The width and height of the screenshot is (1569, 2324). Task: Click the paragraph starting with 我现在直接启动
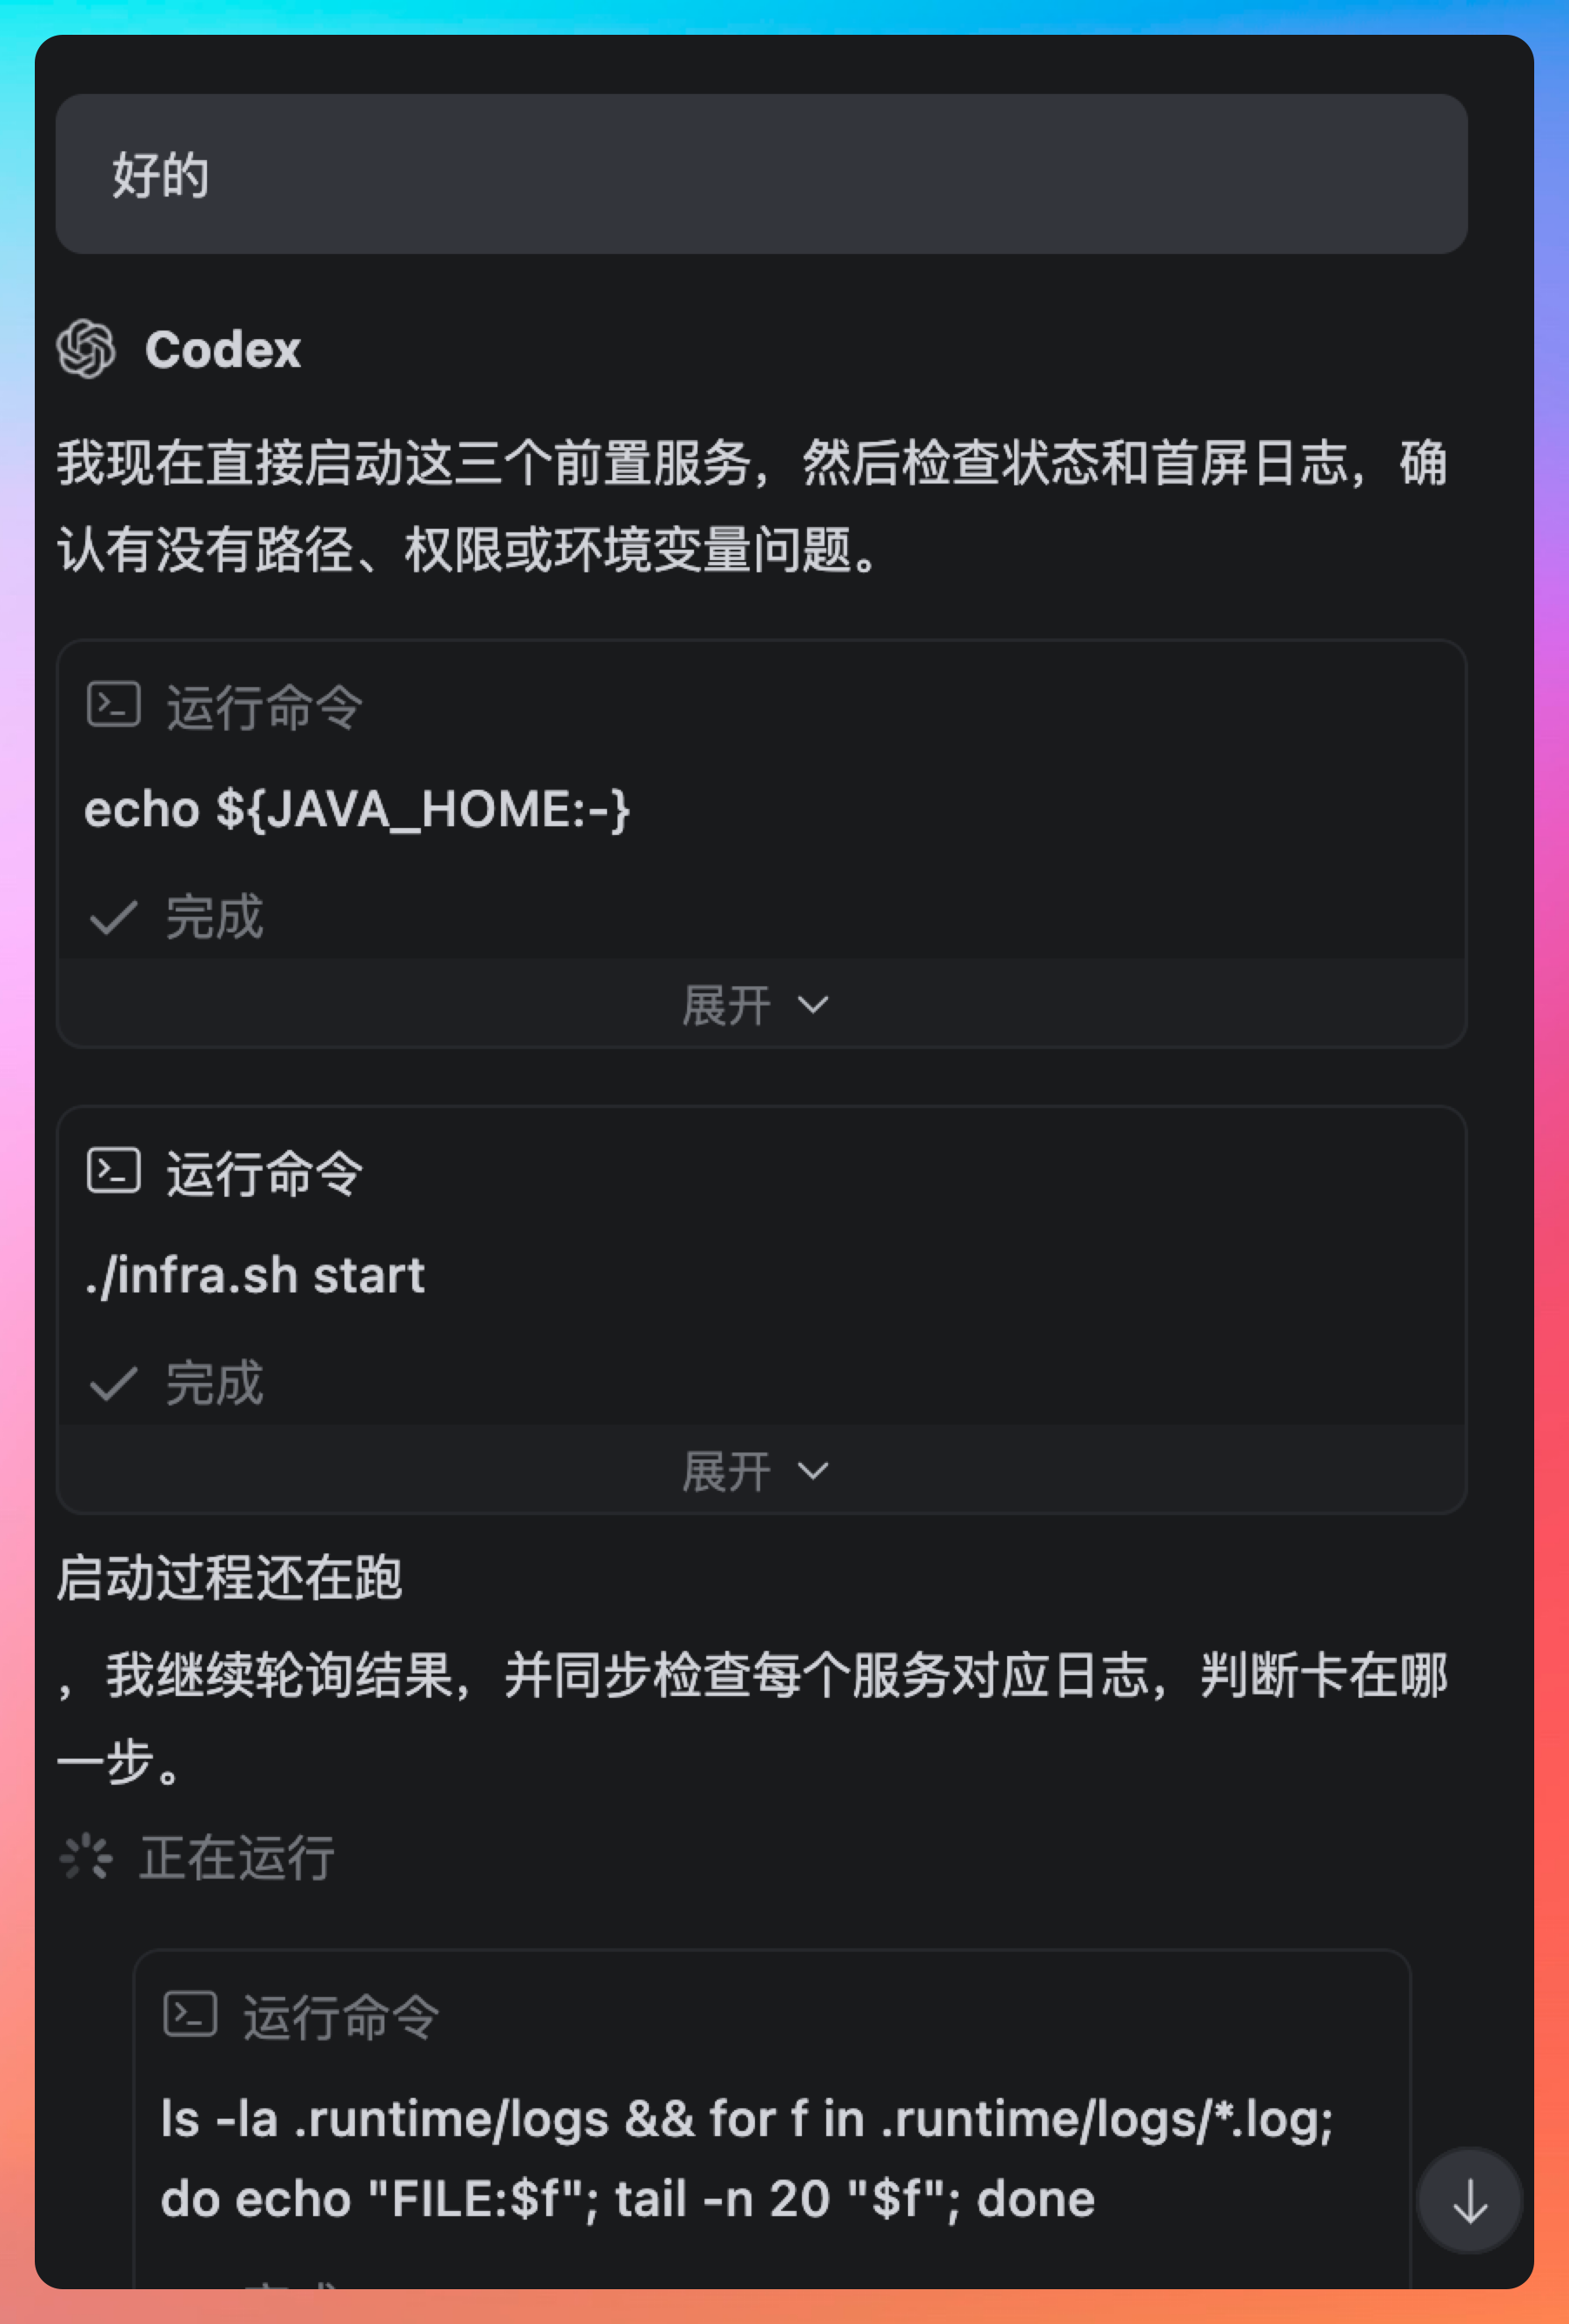[x=750, y=506]
